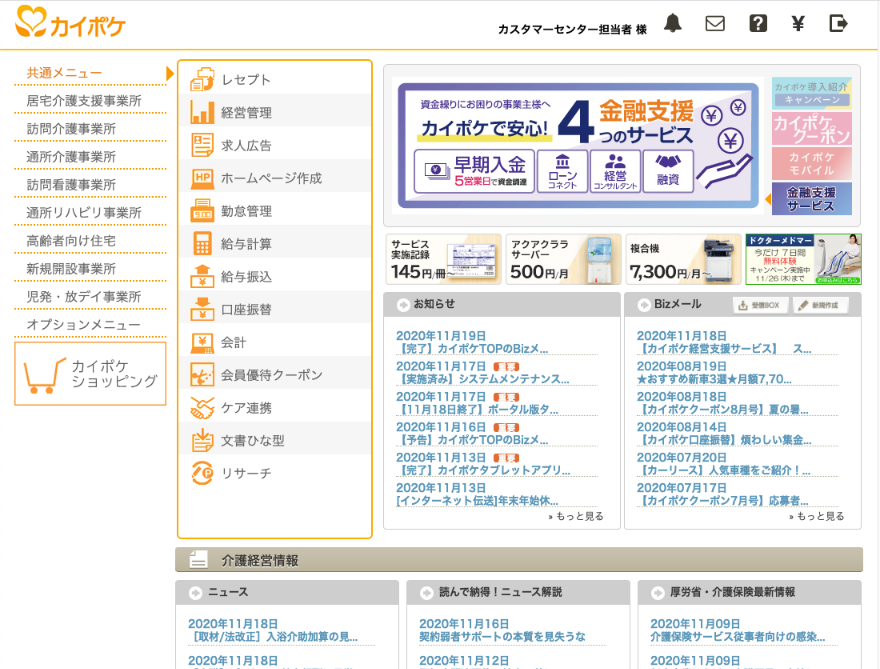
Task: Click the アクアクララサーバー 500円 ad
Action: [x=563, y=259]
